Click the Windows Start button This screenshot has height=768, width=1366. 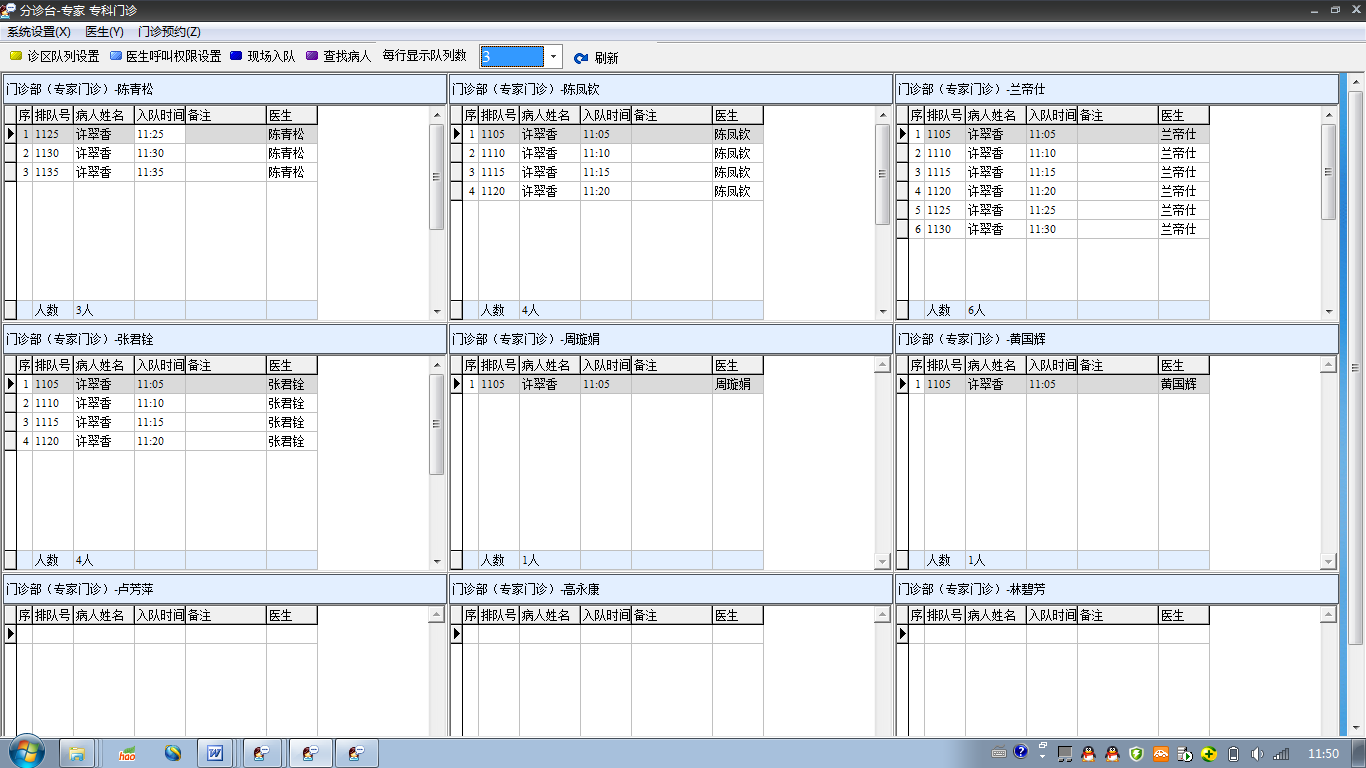pos(27,752)
